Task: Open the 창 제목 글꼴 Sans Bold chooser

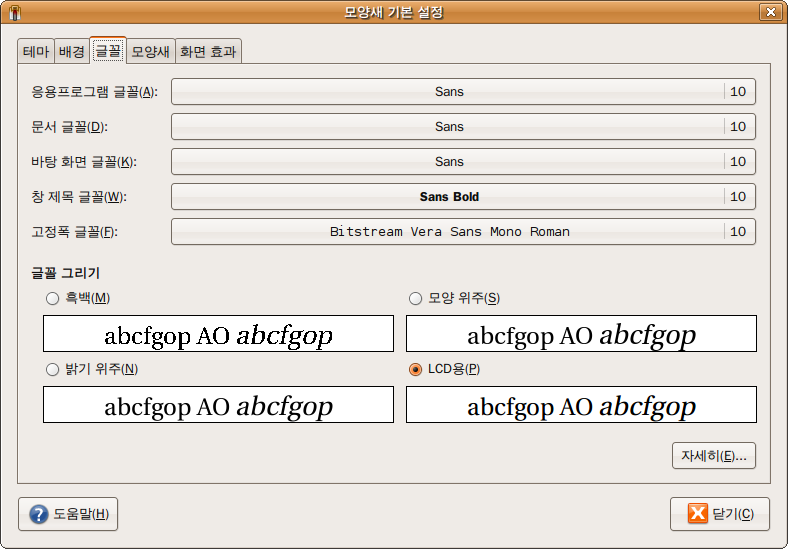Action: (463, 197)
